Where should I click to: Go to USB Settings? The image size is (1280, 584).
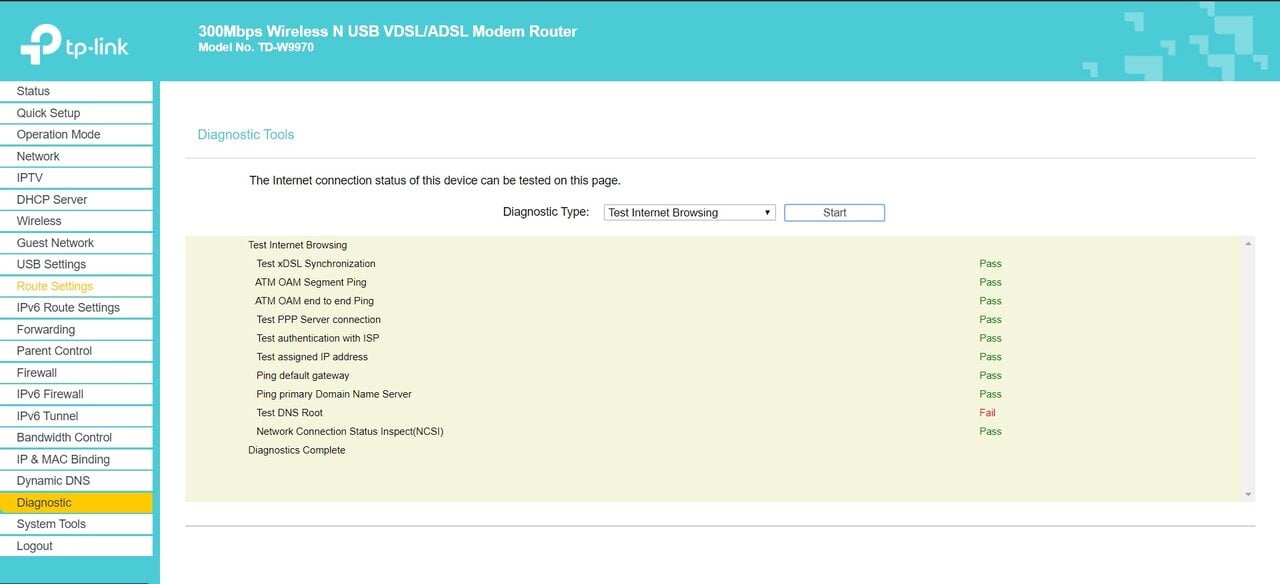click(x=76, y=264)
